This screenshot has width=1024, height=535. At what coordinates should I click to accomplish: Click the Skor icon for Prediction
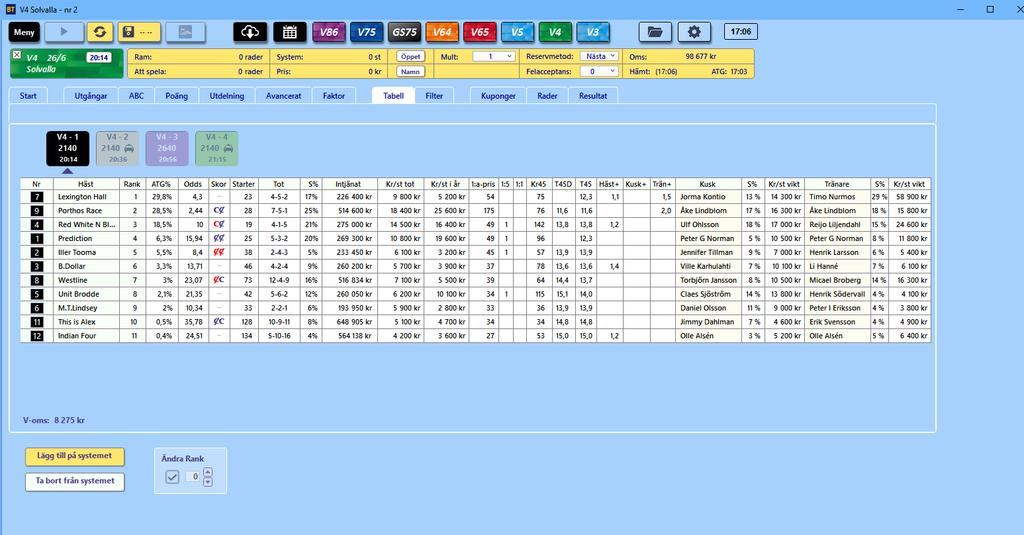point(219,238)
